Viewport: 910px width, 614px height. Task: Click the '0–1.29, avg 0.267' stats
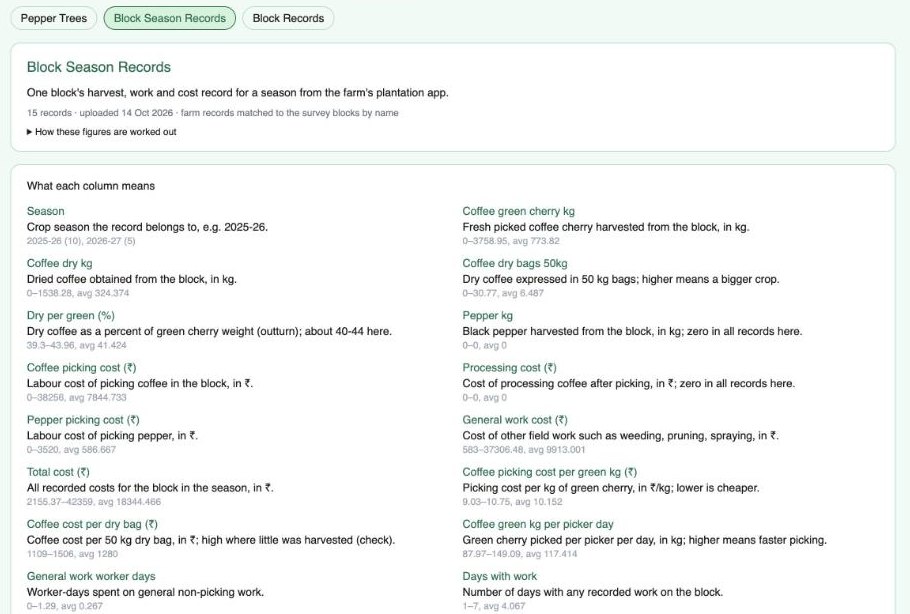(64, 606)
